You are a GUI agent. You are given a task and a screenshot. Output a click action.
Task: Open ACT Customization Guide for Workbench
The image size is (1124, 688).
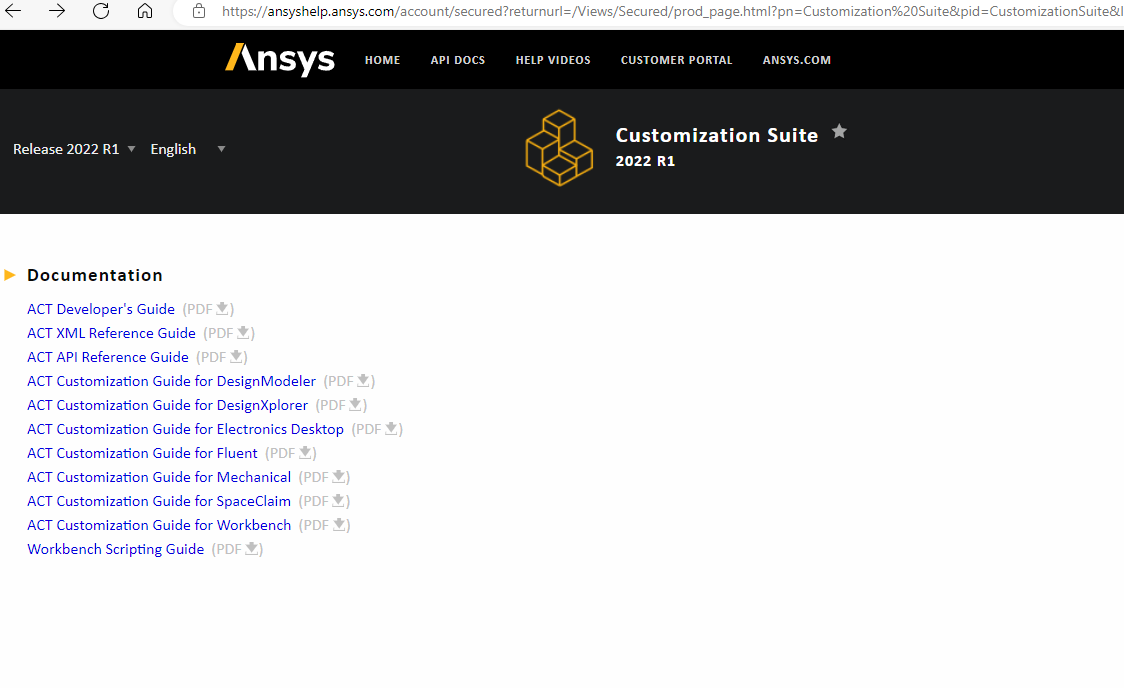click(x=159, y=525)
